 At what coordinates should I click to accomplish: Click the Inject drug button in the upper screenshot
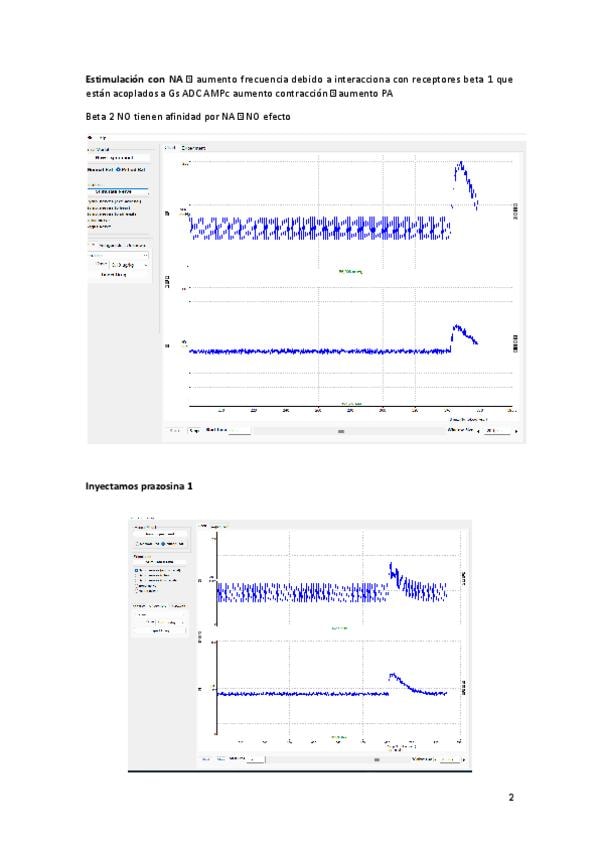[114, 275]
